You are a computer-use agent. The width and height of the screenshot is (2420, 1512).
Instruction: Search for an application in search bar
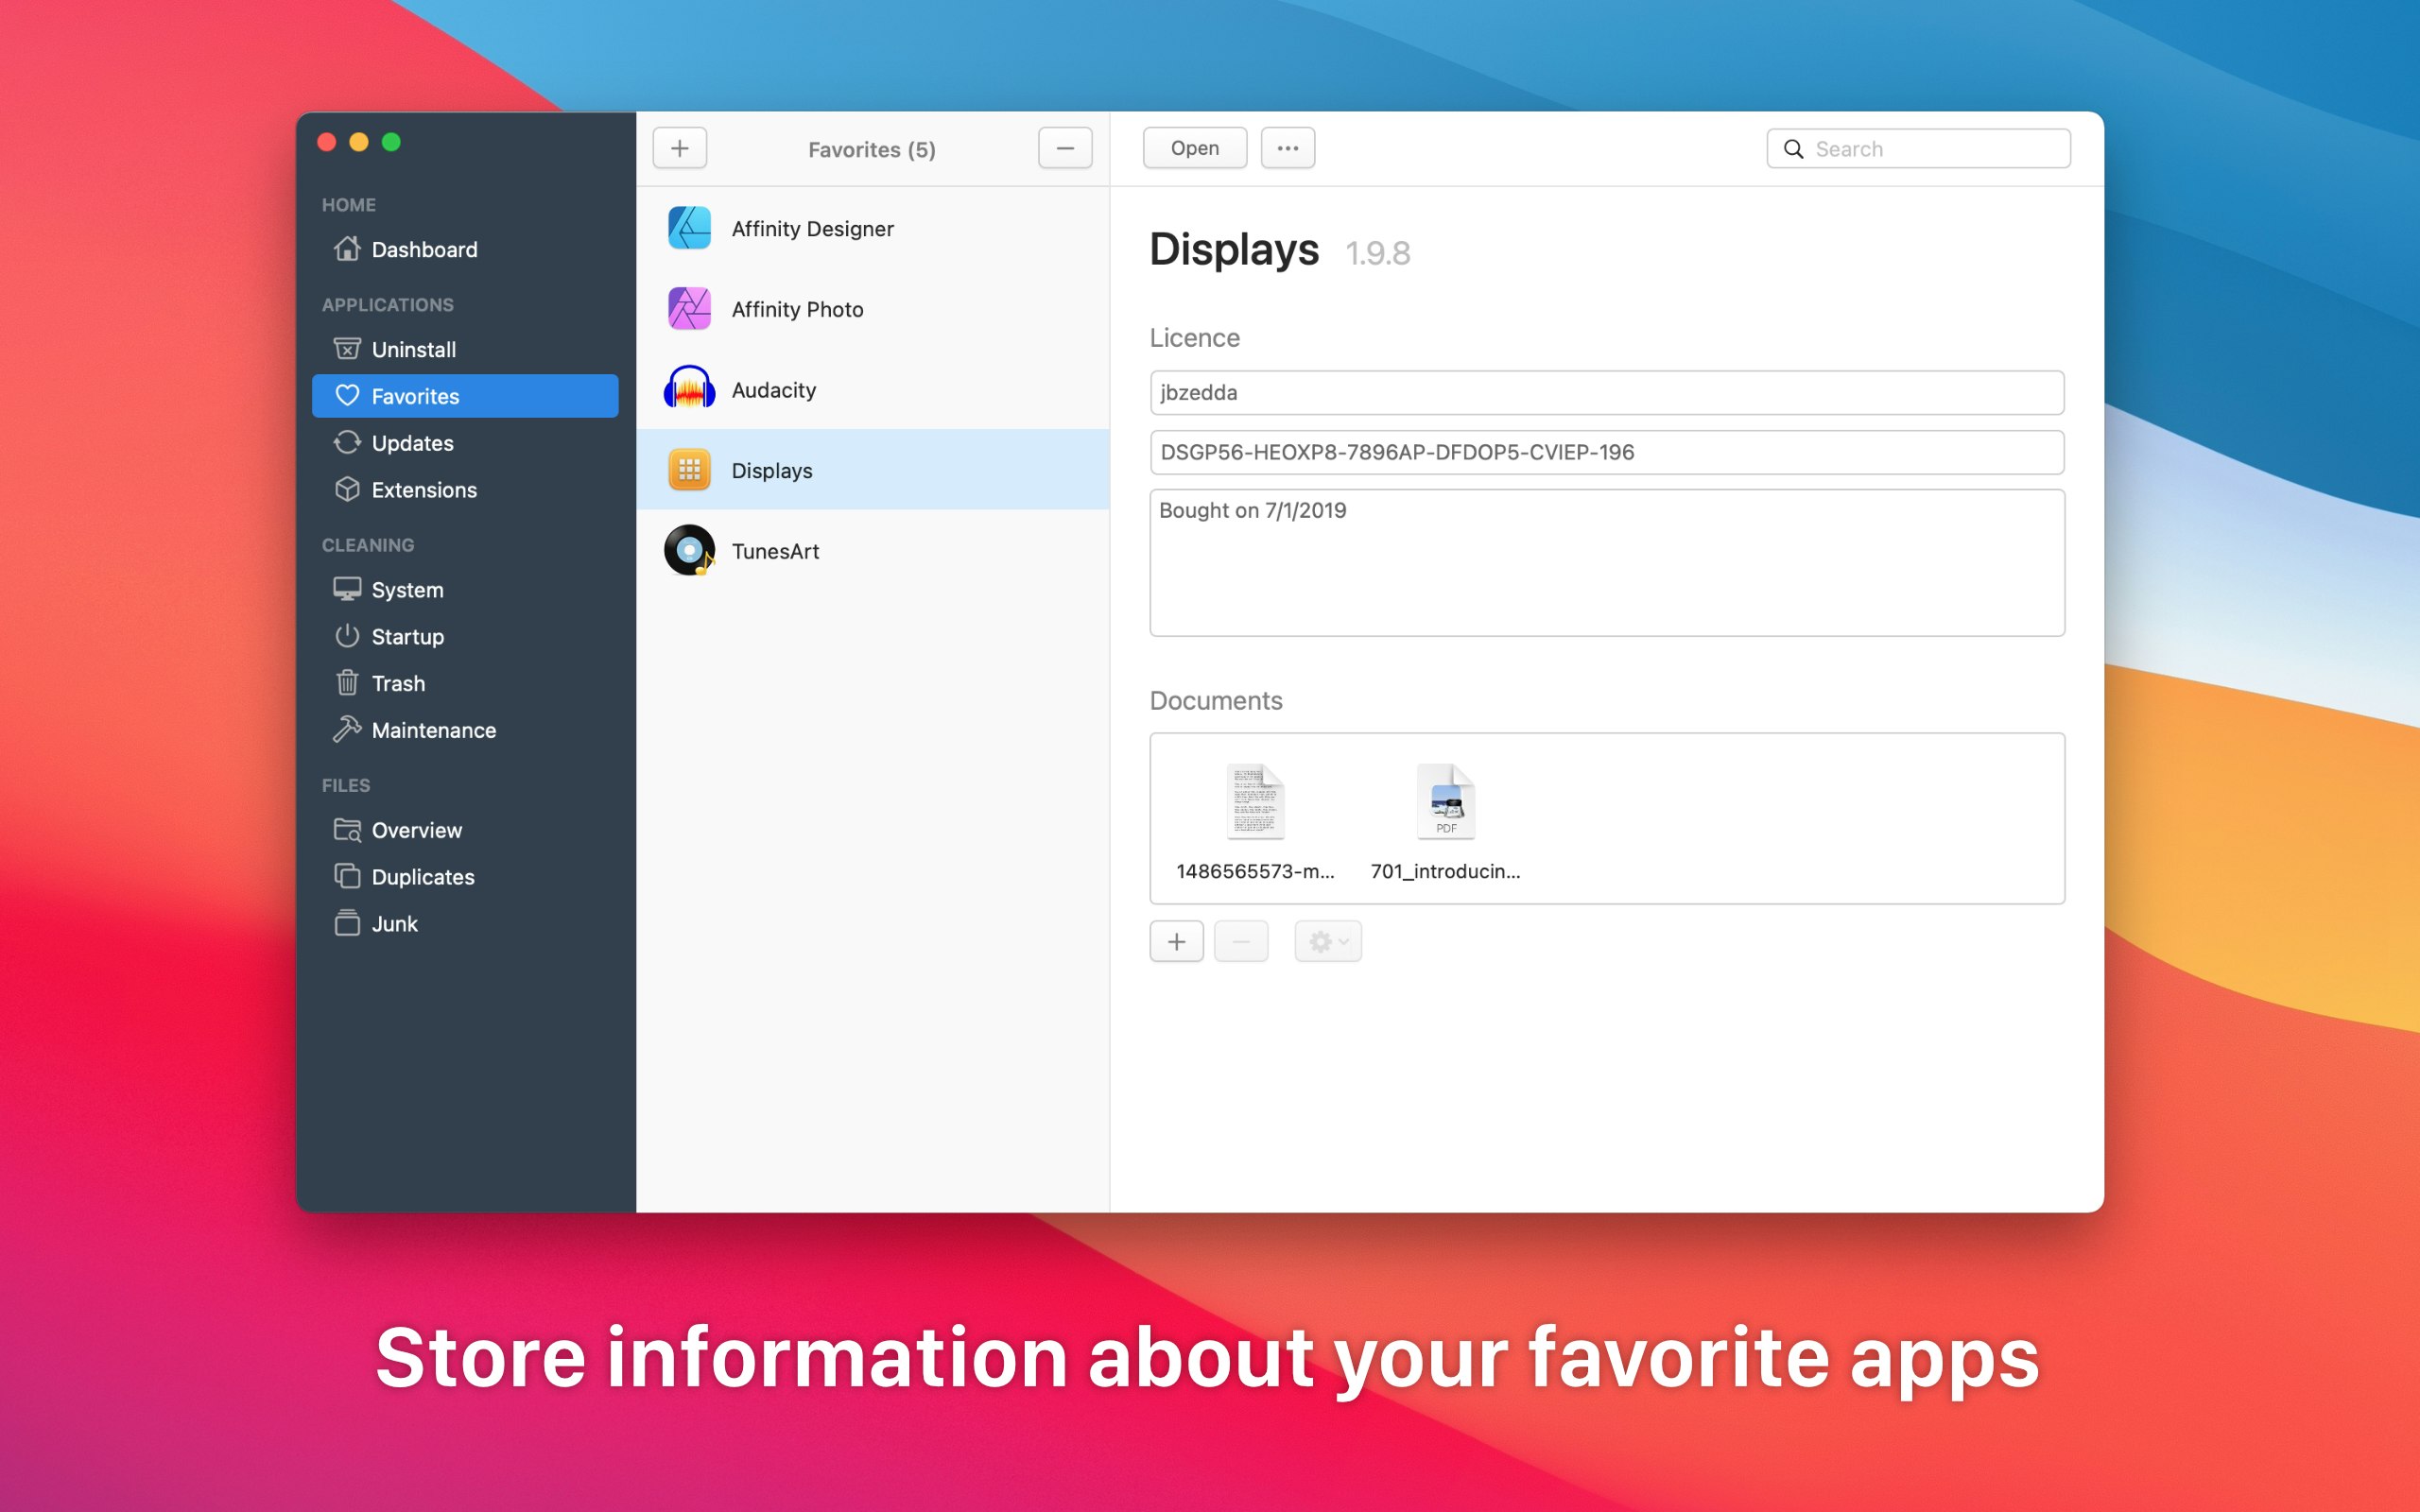(x=1920, y=146)
